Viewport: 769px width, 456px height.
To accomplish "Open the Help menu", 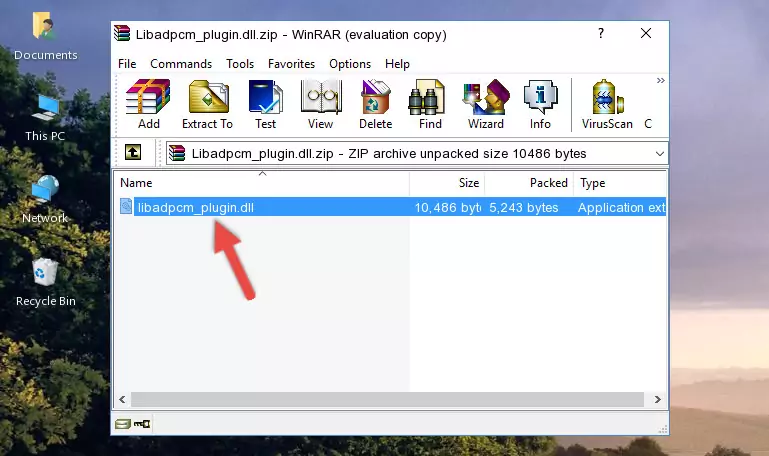I will (397, 64).
